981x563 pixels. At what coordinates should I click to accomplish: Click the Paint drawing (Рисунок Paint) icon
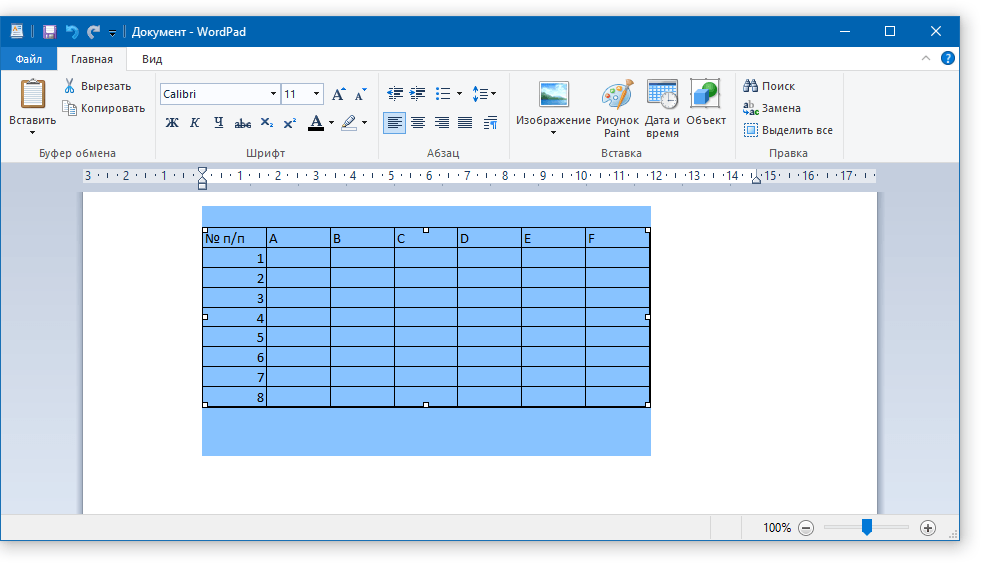coord(617,96)
